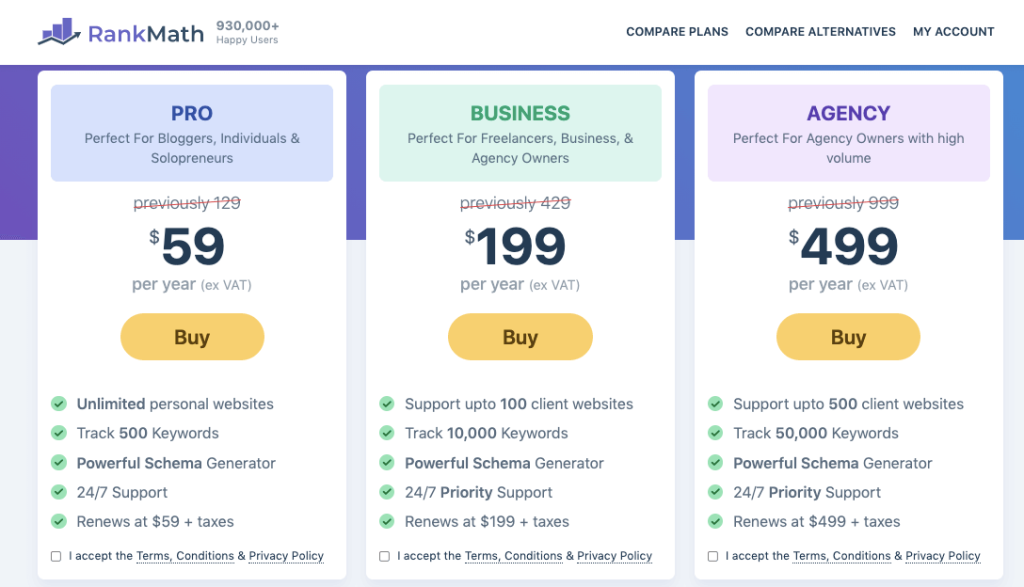Click checkmark beside Renews at $499
This screenshot has width=1024, height=587.
point(716,522)
